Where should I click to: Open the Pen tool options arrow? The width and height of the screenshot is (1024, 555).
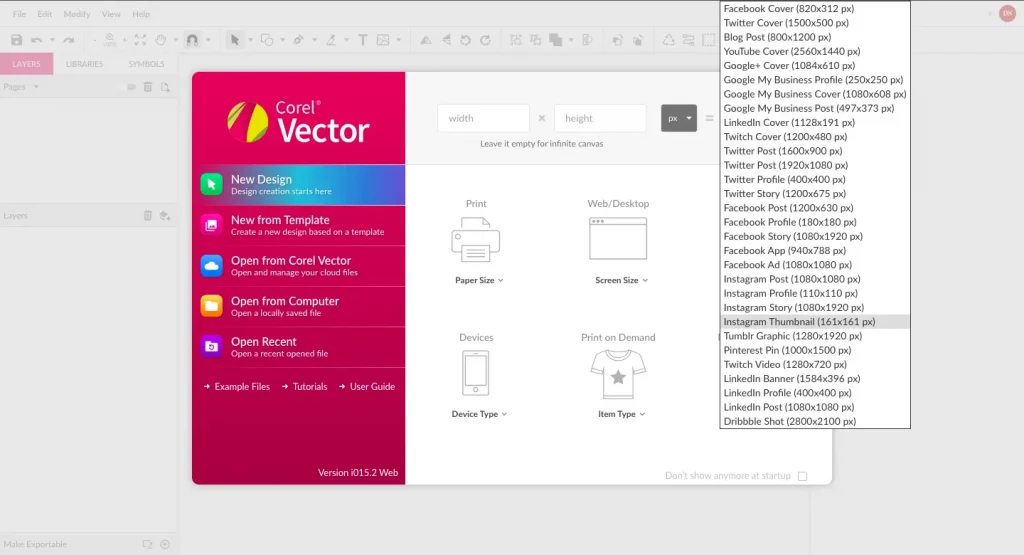pos(314,40)
